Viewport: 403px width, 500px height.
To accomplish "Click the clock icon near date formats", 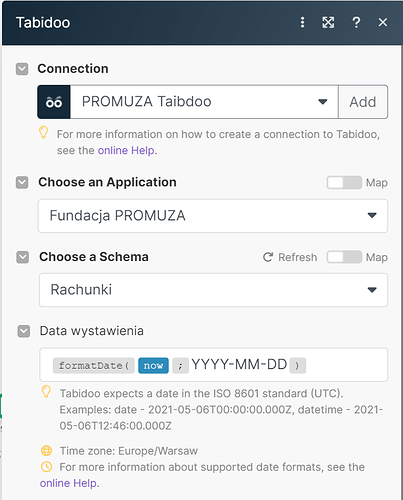I will tap(46, 467).
